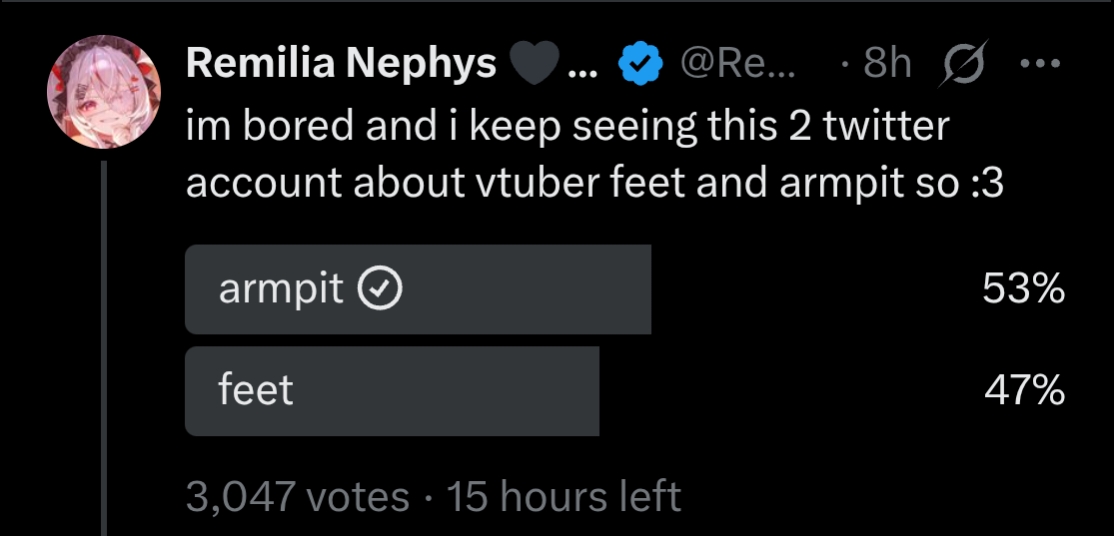Click the 53% poll result

(1023, 290)
